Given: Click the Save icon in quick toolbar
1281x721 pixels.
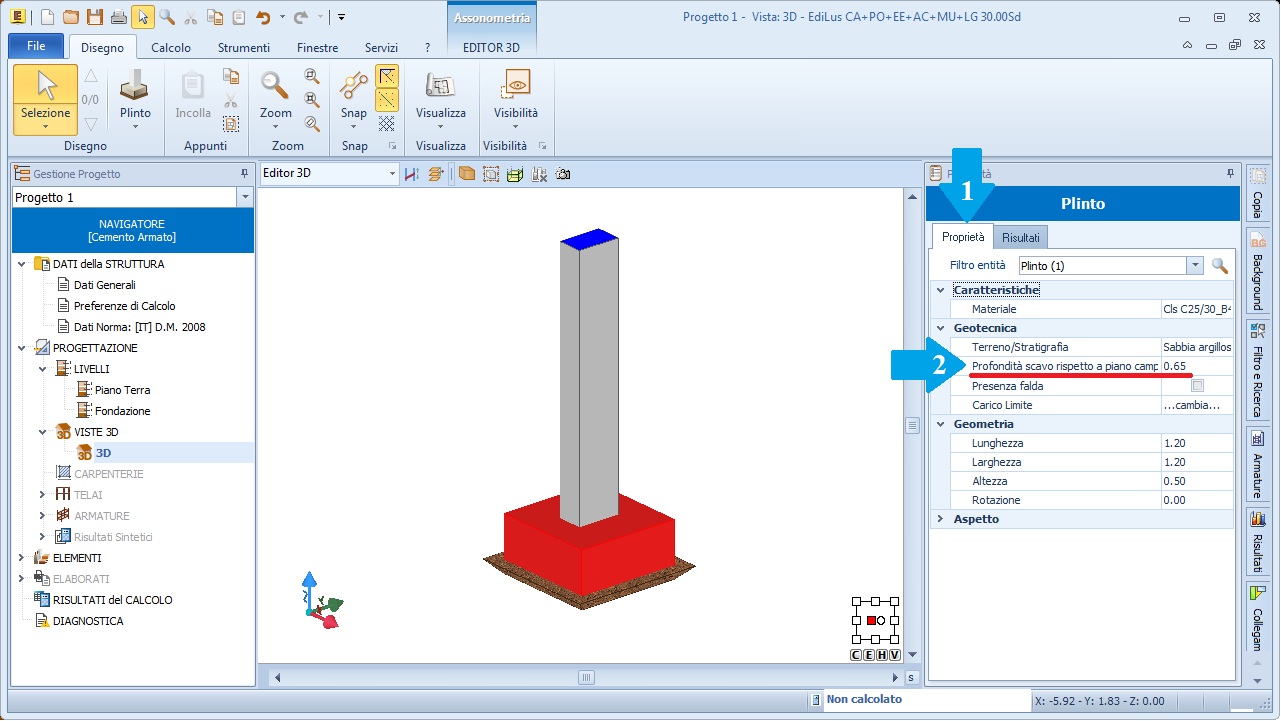Looking at the screenshot, I should (94, 17).
